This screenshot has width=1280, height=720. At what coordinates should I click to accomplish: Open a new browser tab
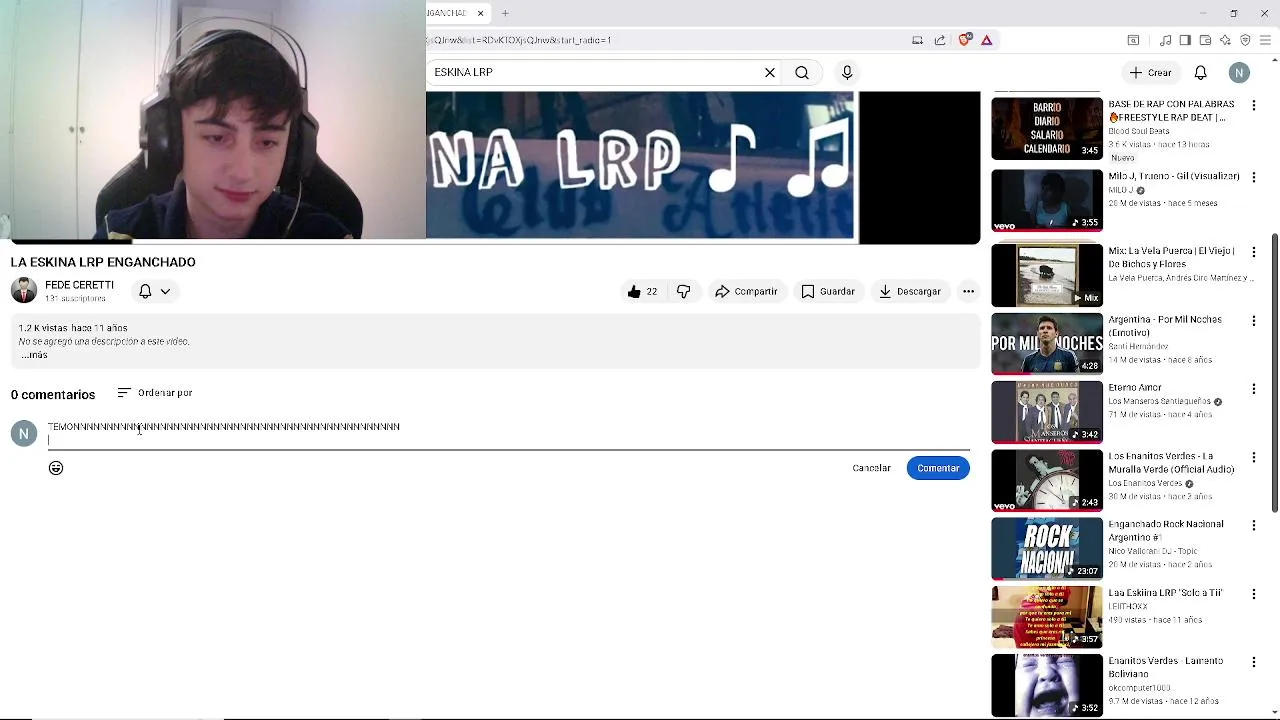pyautogui.click(x=505, y=13)
